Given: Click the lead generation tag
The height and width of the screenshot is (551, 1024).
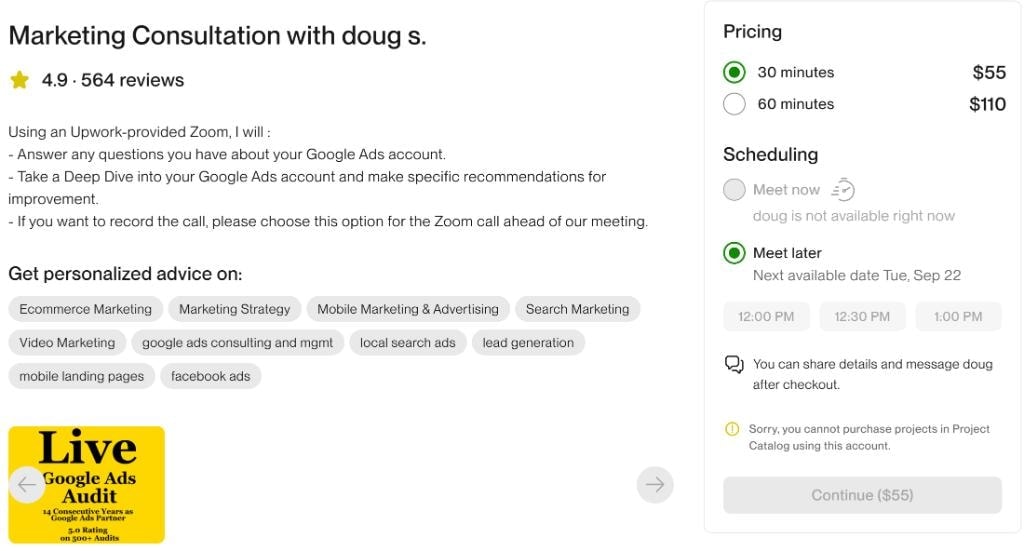Looking at the screenshot, I should pyautogui.click(x=528, y=343).
